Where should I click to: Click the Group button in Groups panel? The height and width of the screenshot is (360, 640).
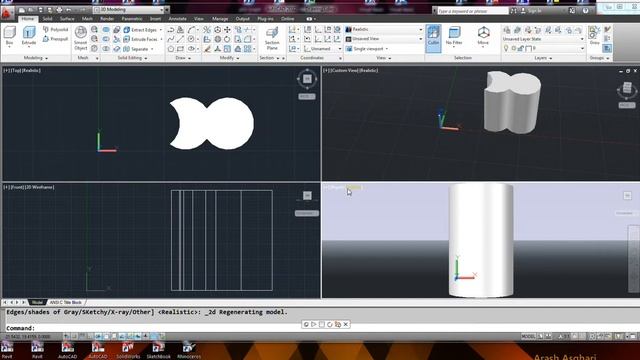point(594,36)
